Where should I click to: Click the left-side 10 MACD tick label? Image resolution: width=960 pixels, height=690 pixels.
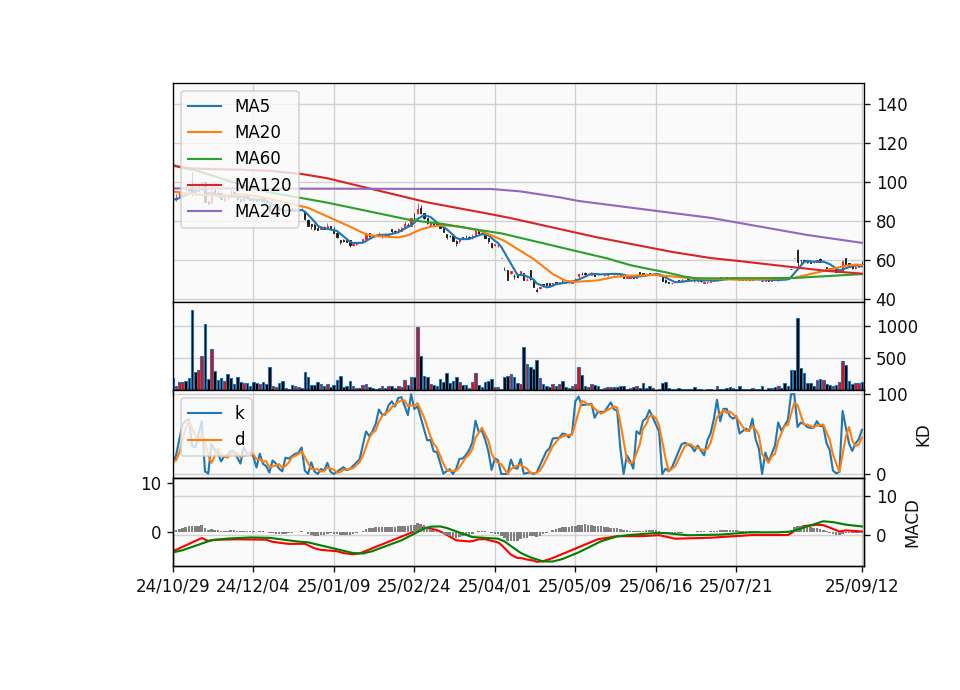point(151,484)
